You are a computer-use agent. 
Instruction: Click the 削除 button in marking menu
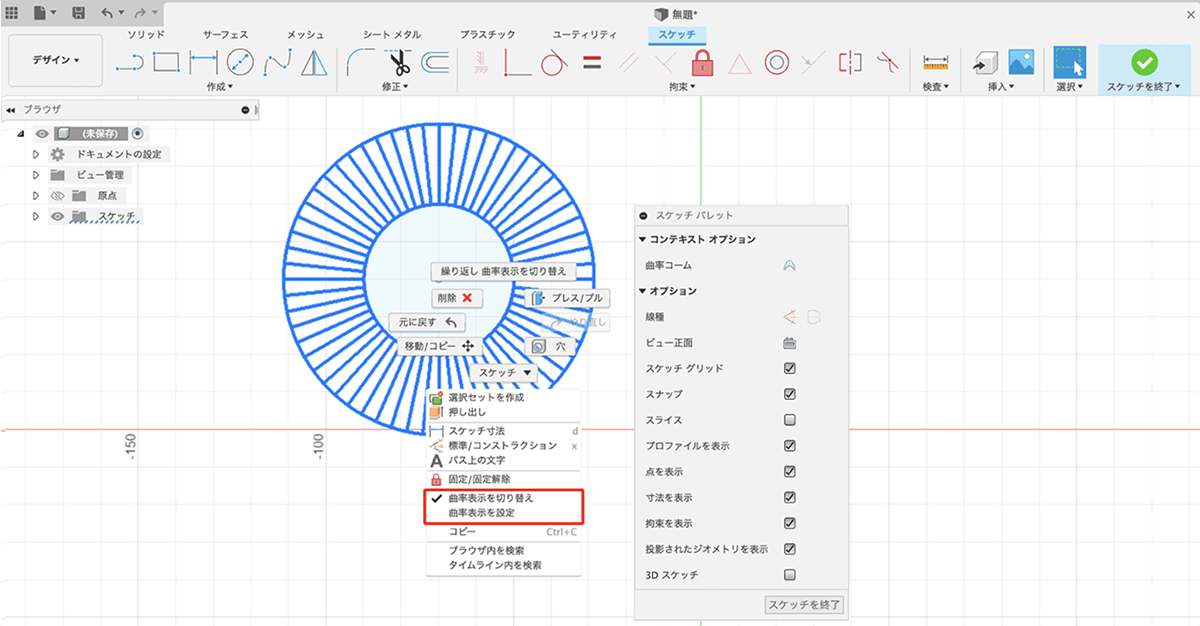[457, 298]
